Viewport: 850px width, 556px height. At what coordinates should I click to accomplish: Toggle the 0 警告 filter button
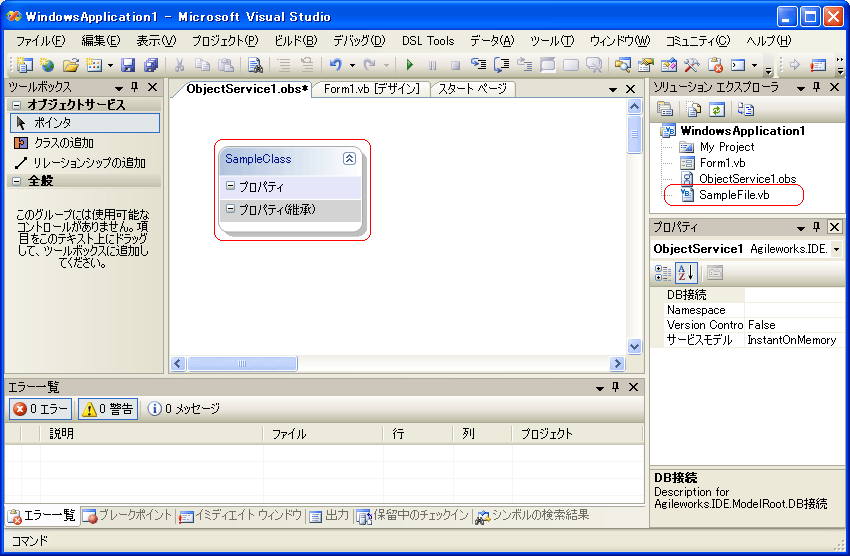(x=107, y=409)
